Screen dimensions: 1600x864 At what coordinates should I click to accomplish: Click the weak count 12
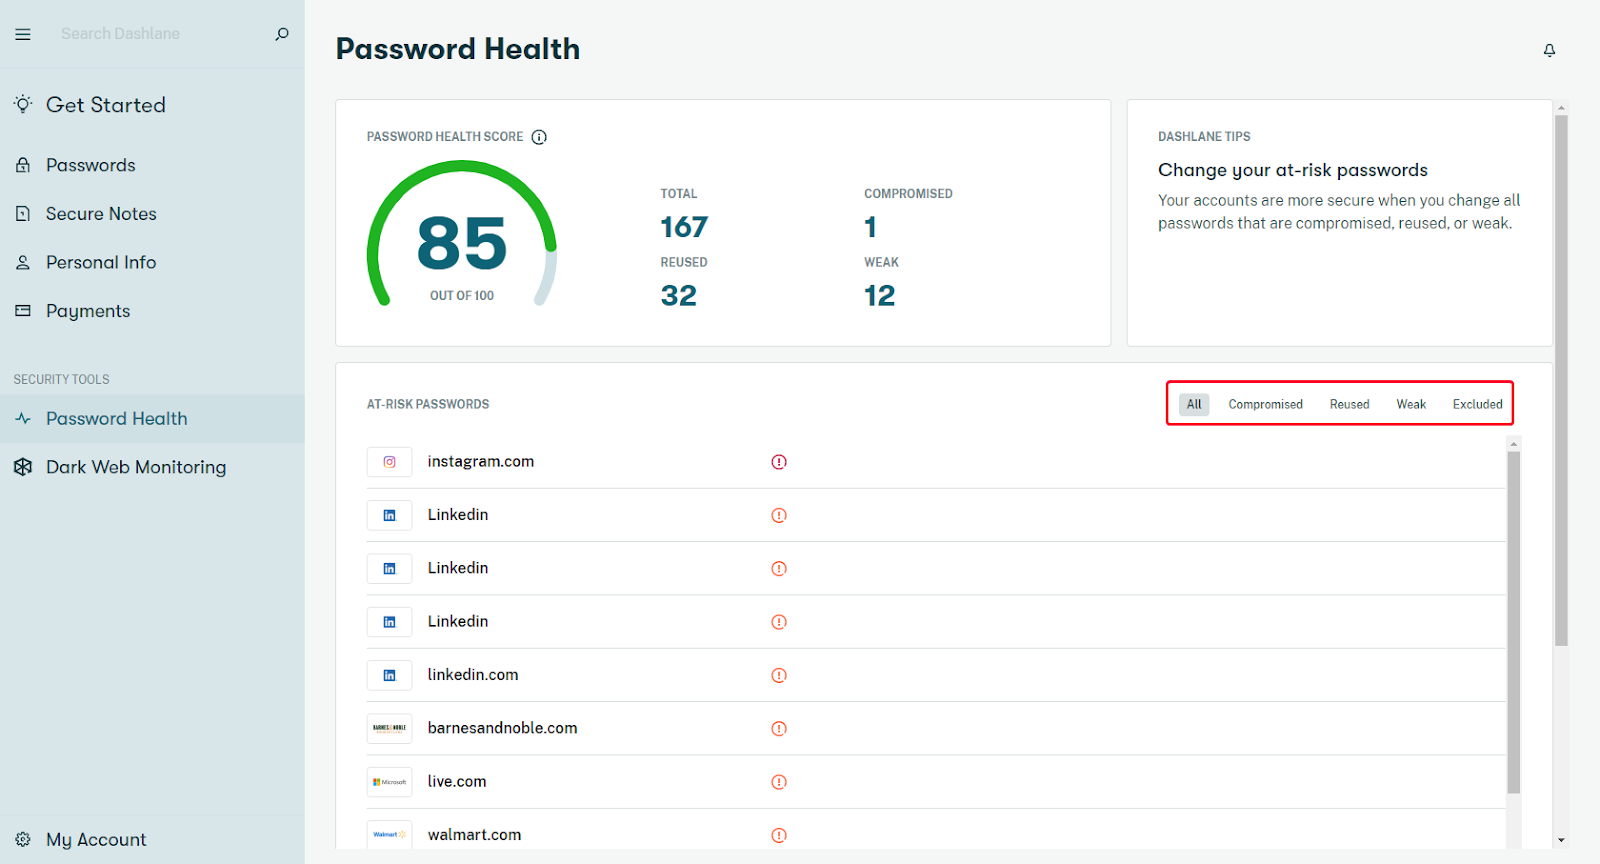pos(879,295)
